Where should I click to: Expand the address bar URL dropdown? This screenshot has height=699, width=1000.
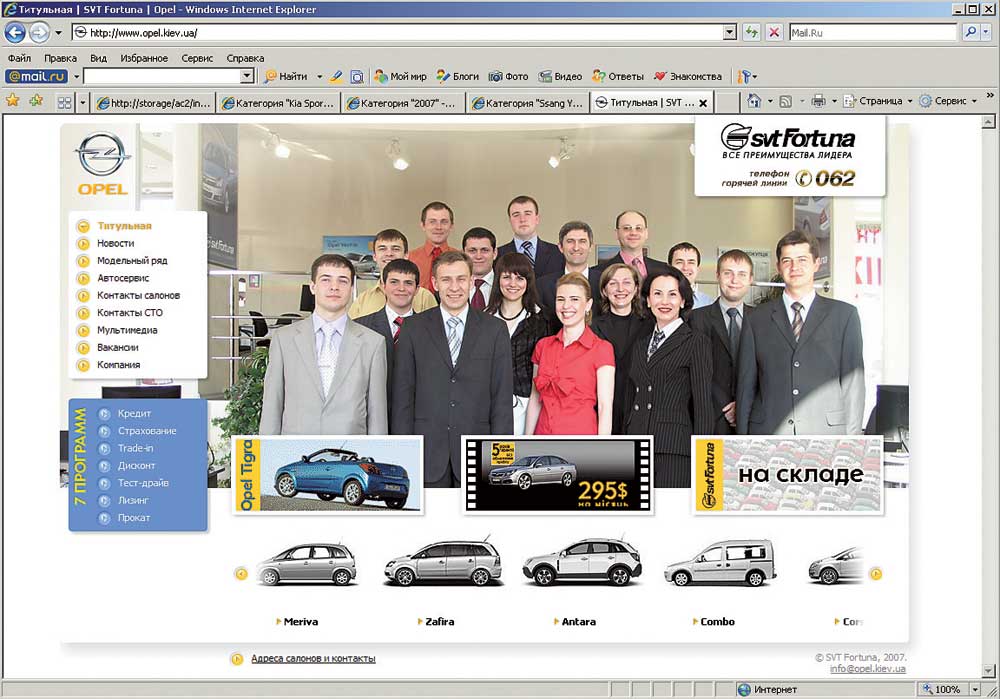[x=729, y=32]
